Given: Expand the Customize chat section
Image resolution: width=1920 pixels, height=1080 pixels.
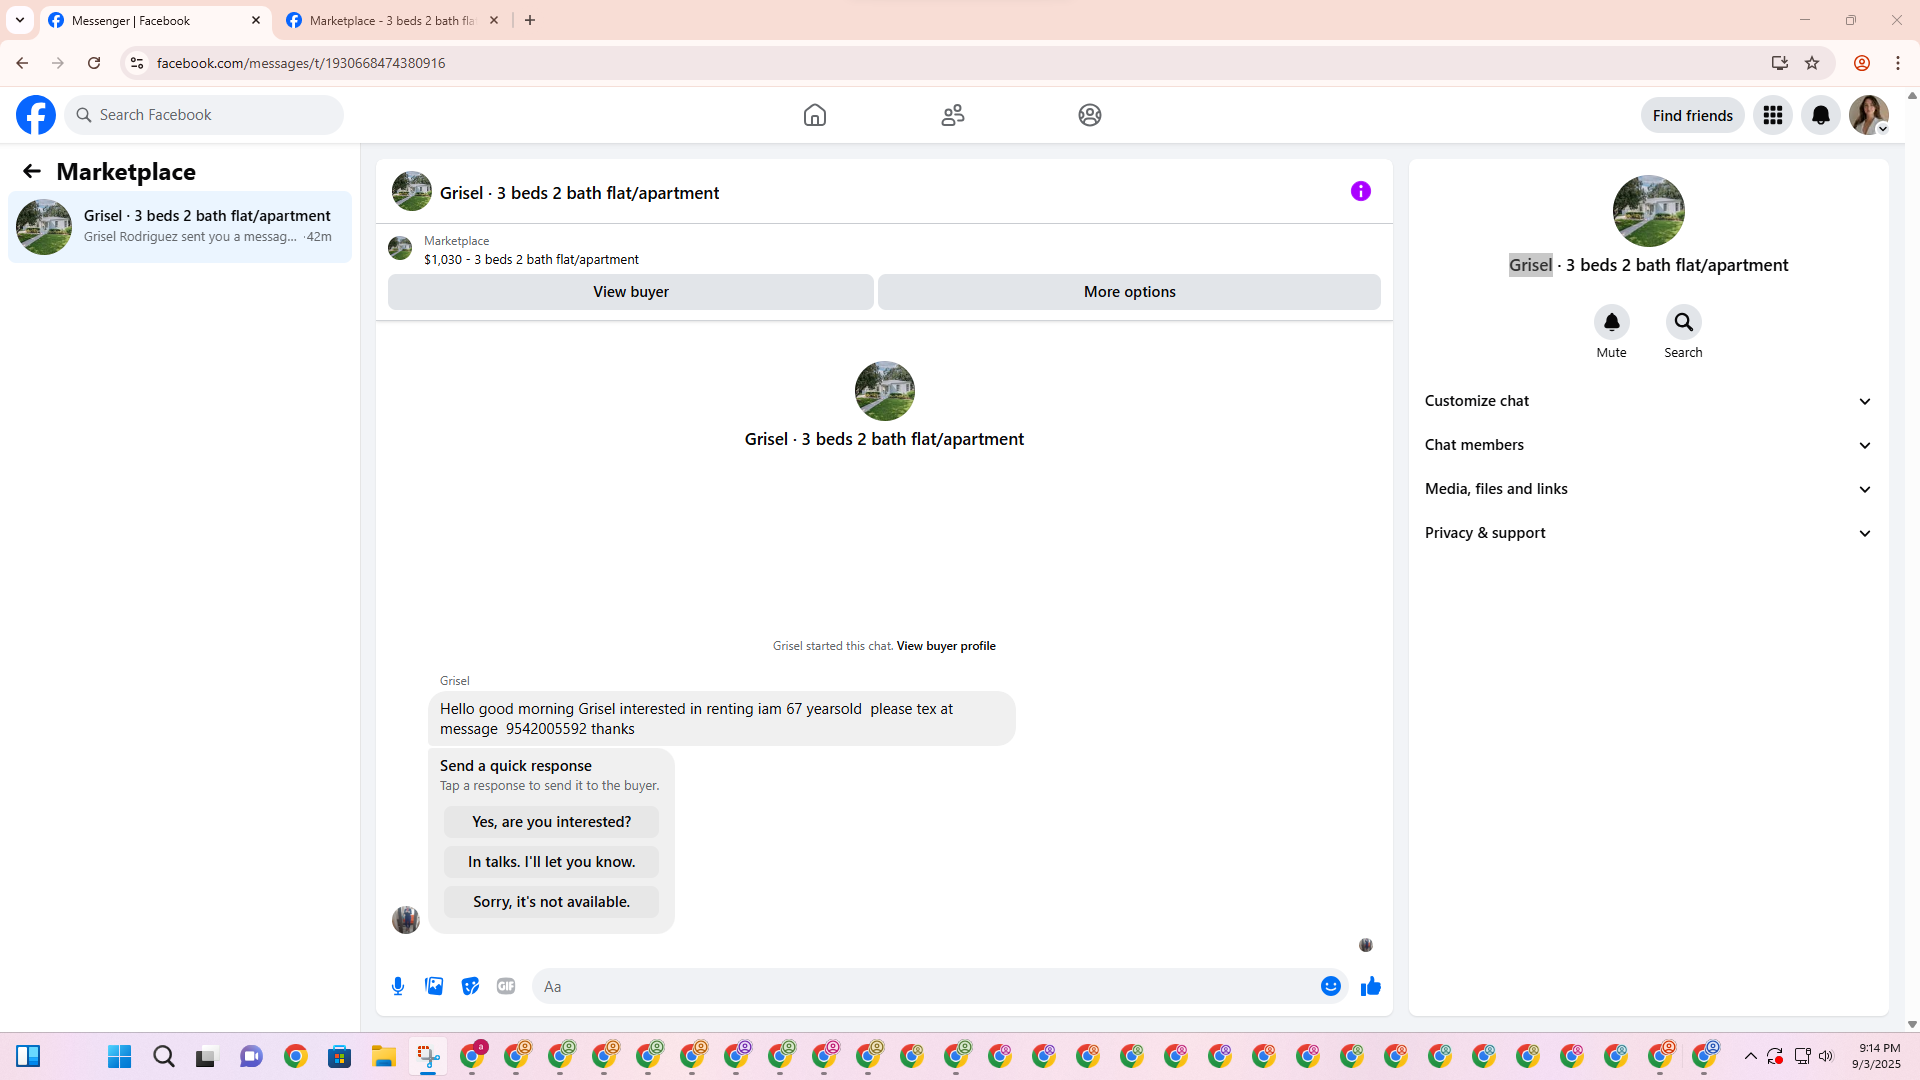Looking at the screenshot, I should pyautogui.click(x=1648, y=401).
